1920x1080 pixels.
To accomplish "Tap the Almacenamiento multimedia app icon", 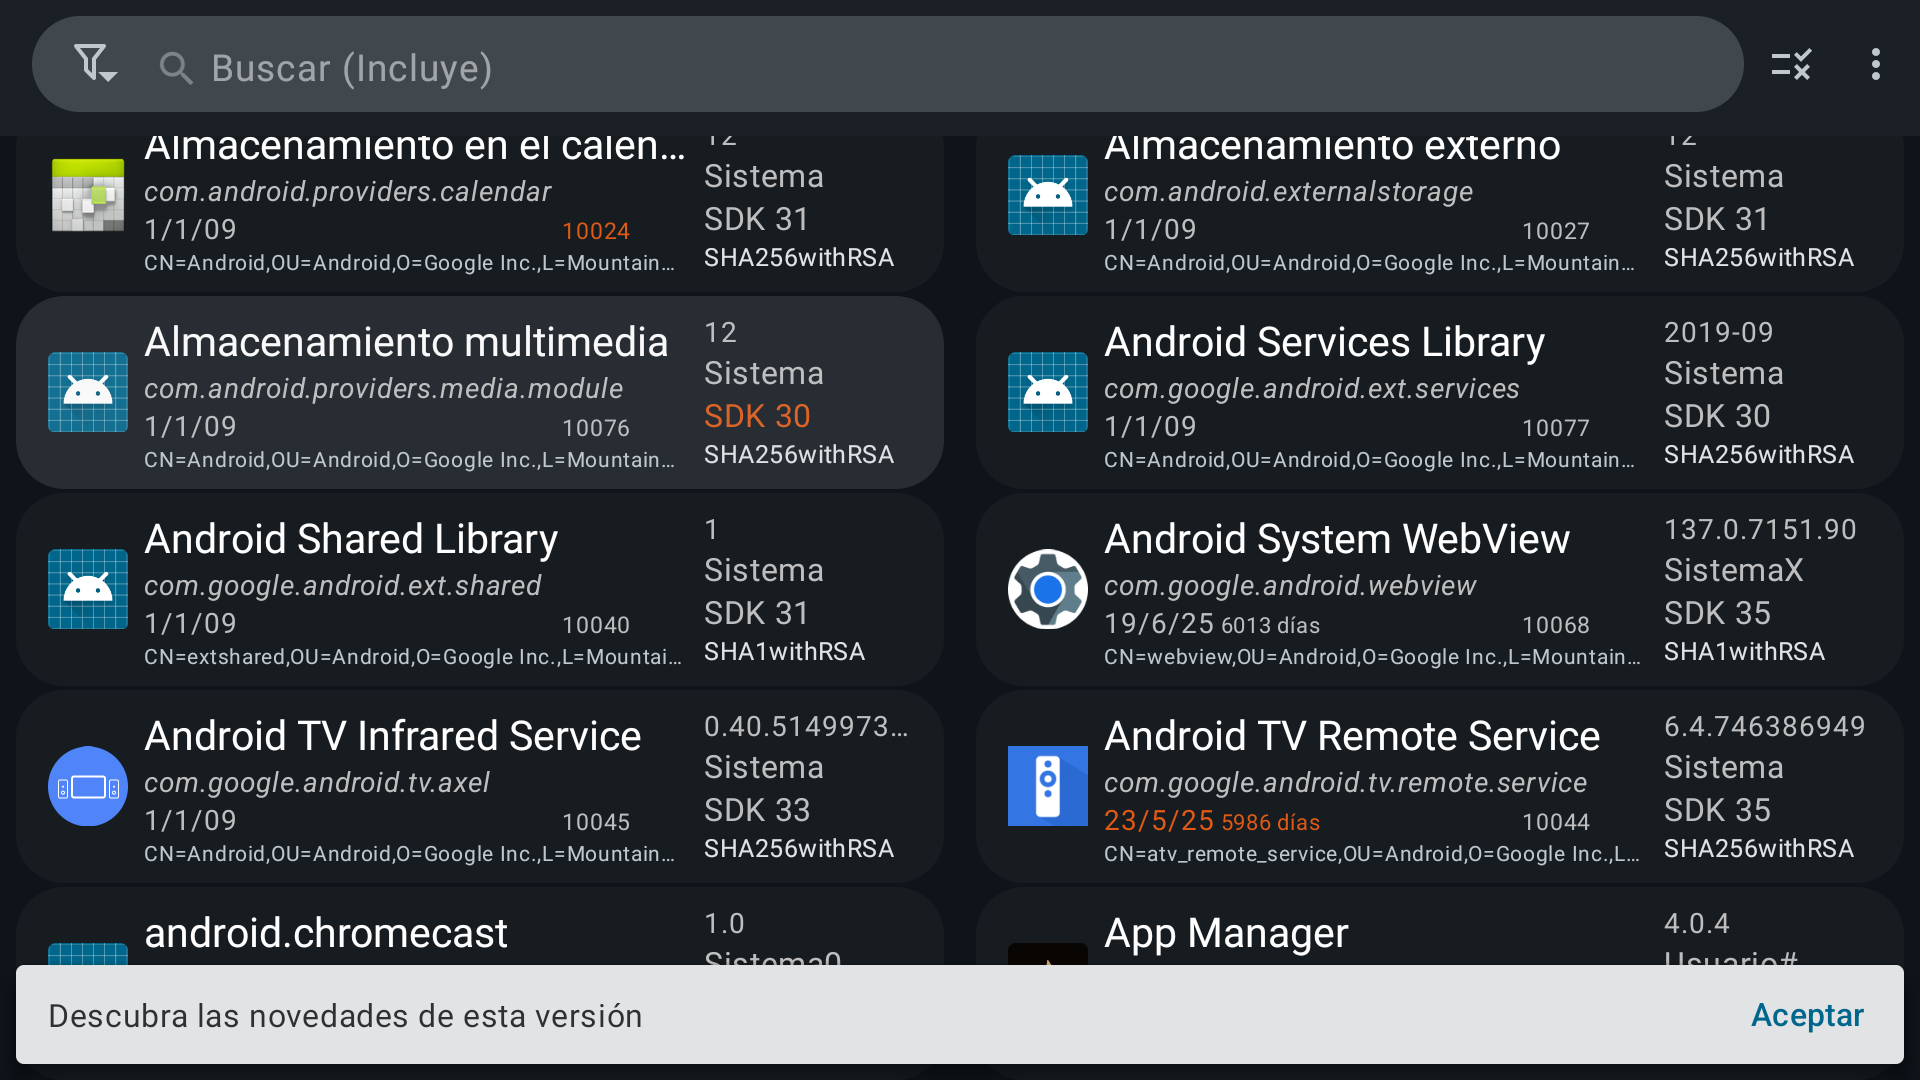I will pos(88,392).
